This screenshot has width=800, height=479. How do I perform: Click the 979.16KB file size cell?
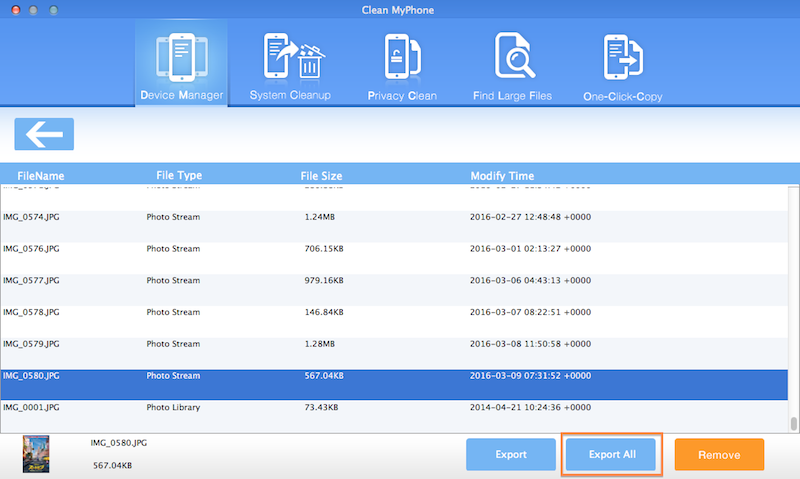point(324,280)
